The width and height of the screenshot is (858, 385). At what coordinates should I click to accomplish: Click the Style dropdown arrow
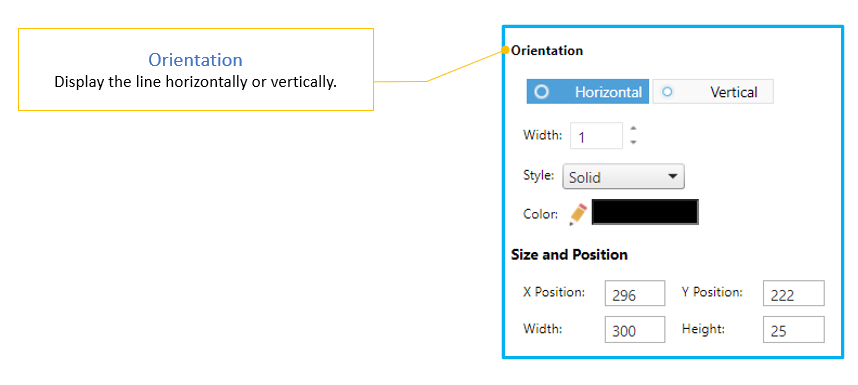[673, 177]
